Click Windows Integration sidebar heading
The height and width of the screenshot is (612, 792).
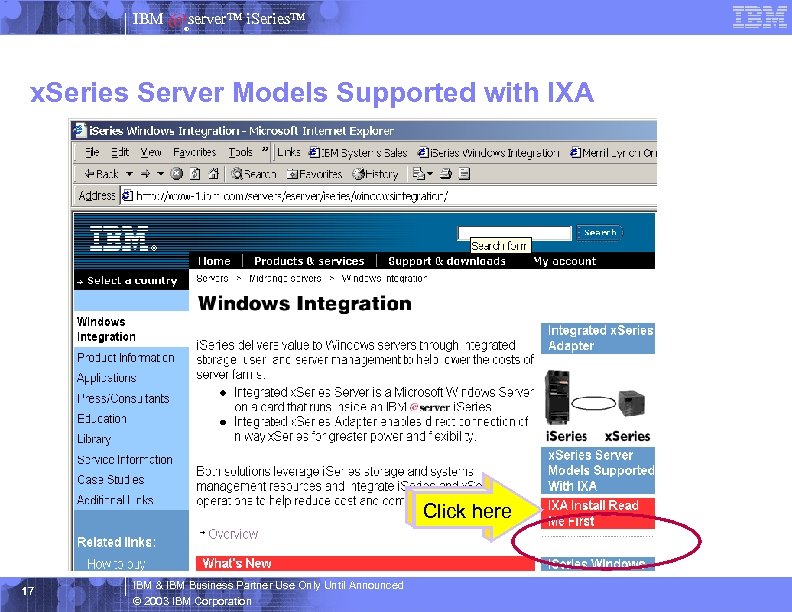[106, 329]
